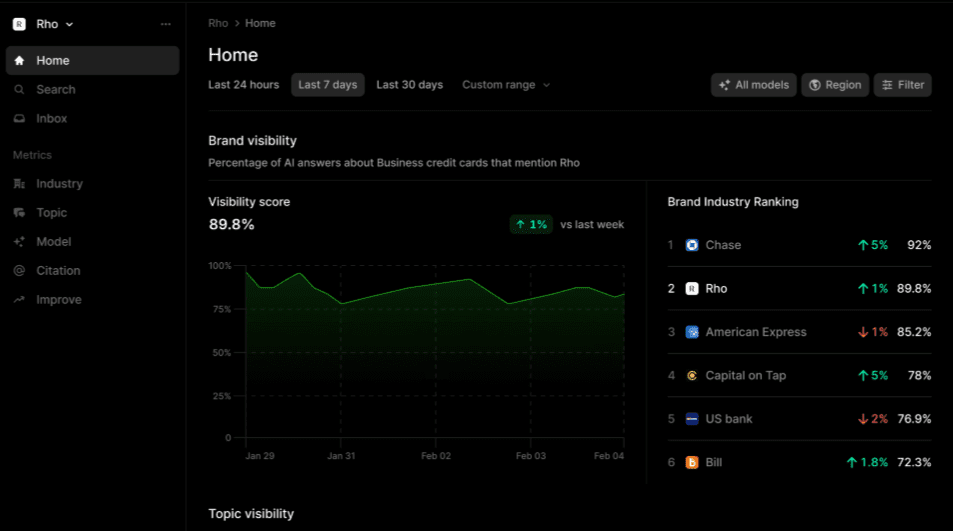Image resolution: width=953 pixels, height=531 pixels.
Task: Open the Custom range dropdown
Action: click(x=506, y=85)
